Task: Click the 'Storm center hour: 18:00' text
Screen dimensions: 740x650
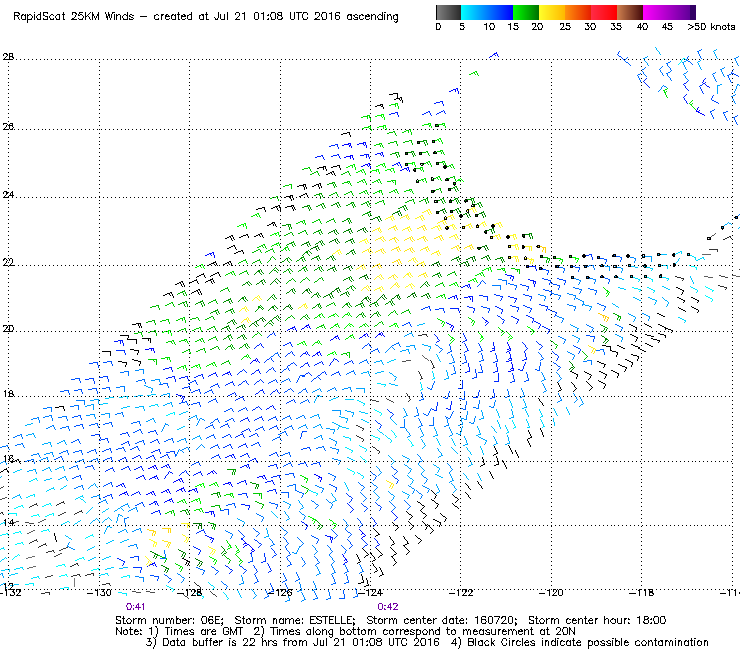Action: coord(597,620)
